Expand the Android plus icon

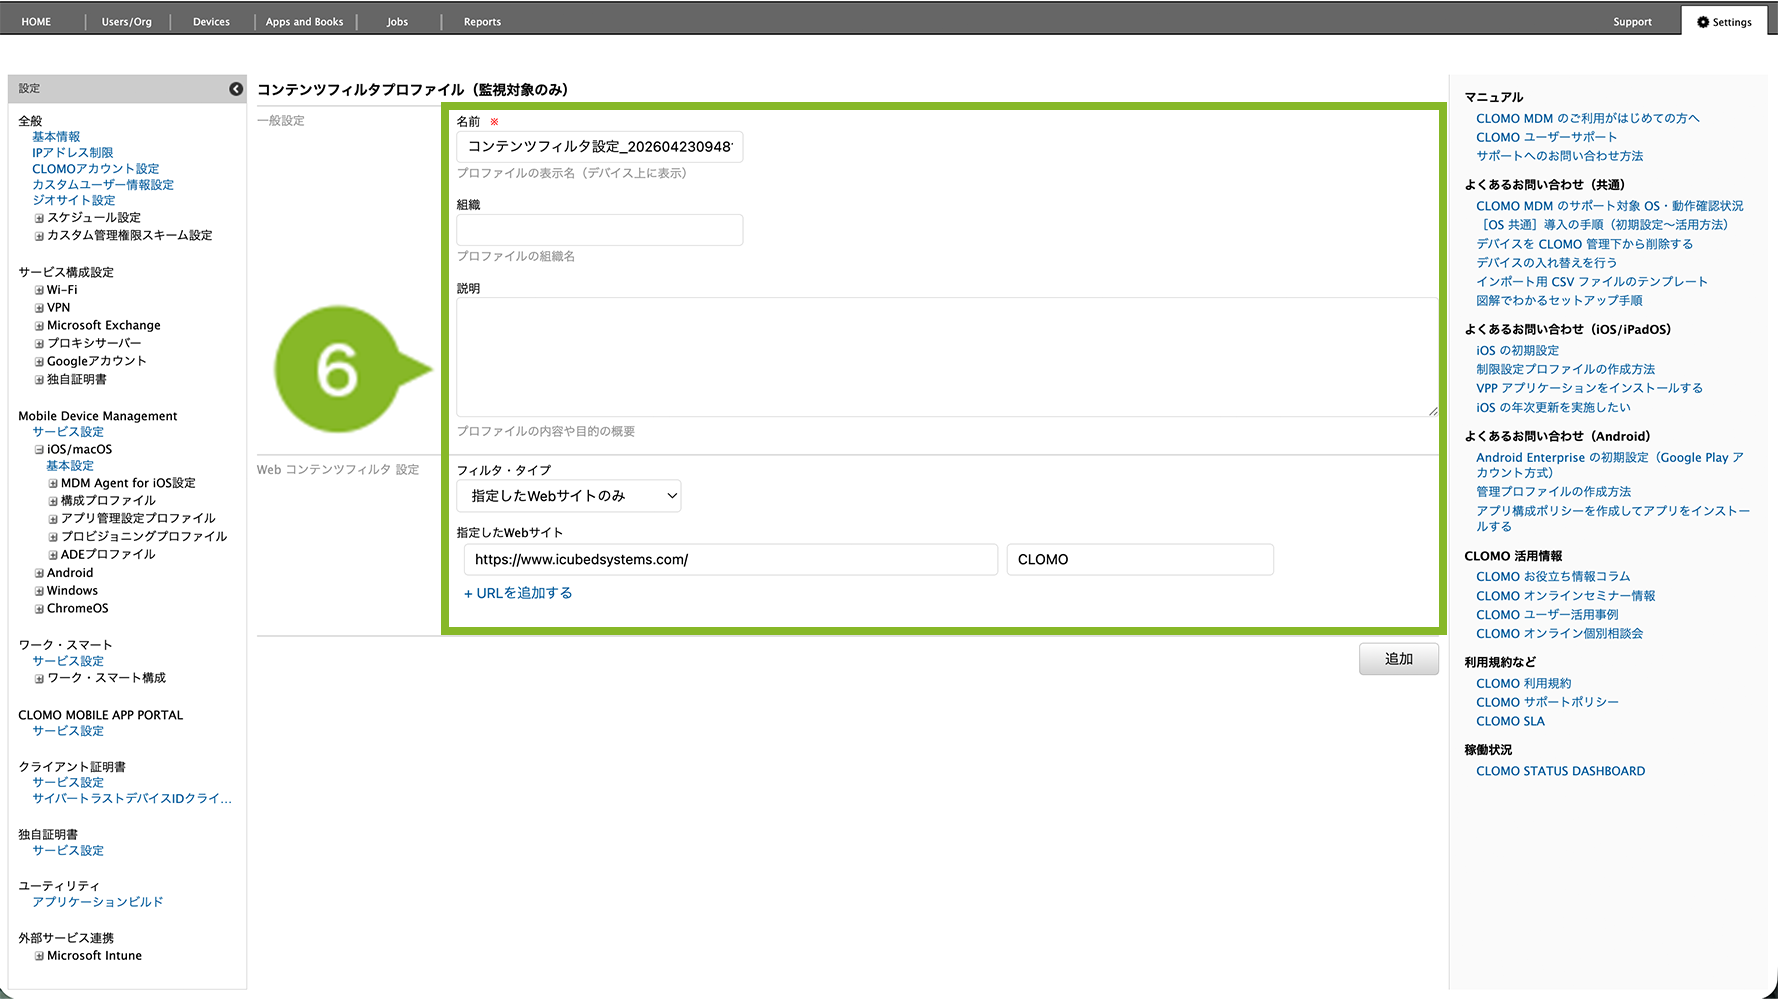coord(39,574)
